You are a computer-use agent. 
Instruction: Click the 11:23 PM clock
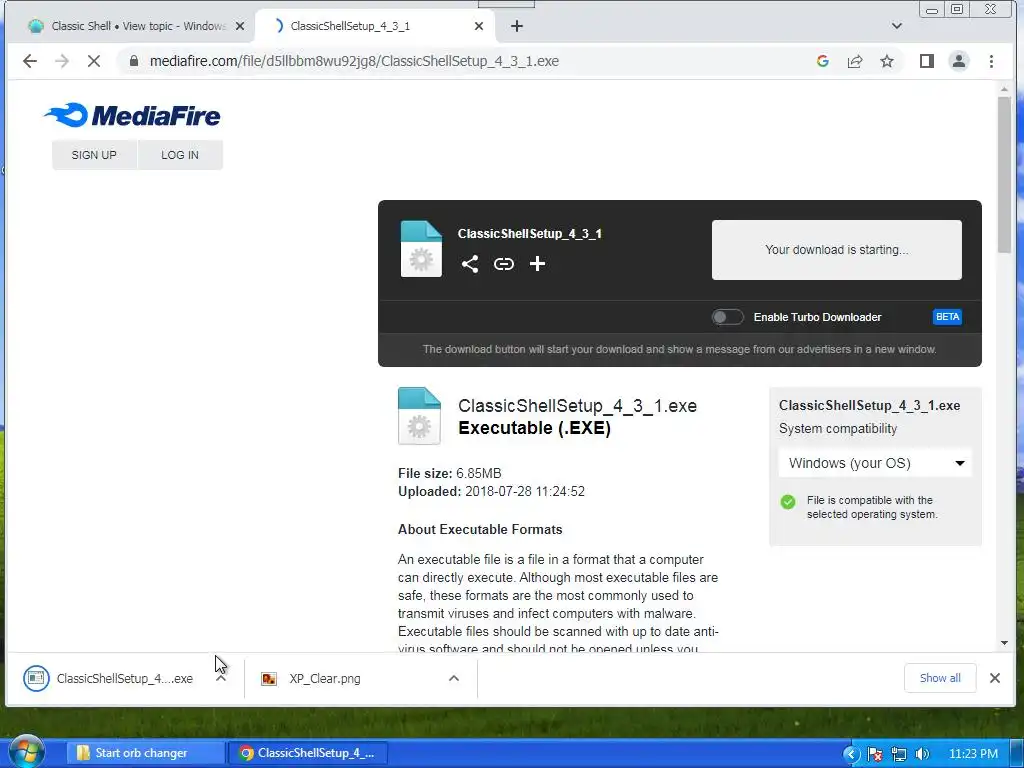pos(973,754)
